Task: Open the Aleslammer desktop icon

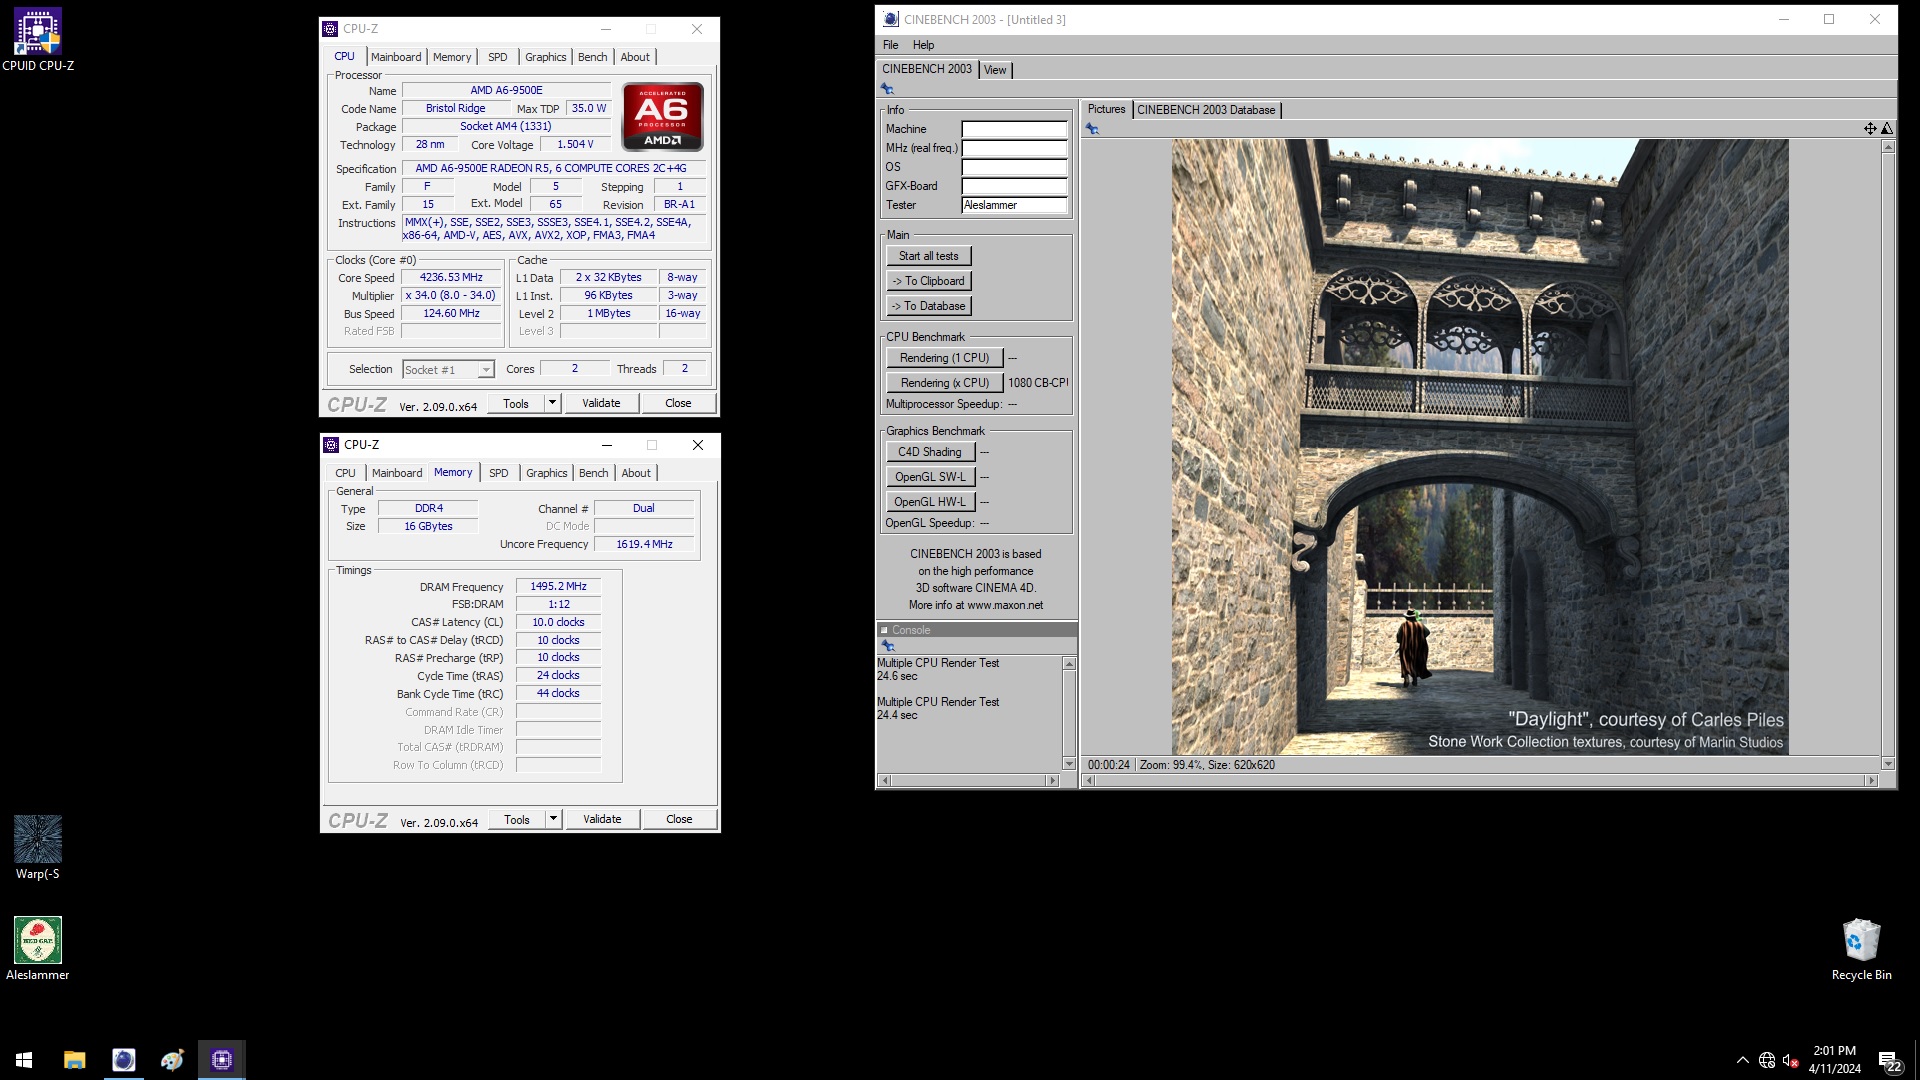Action: 38,949
